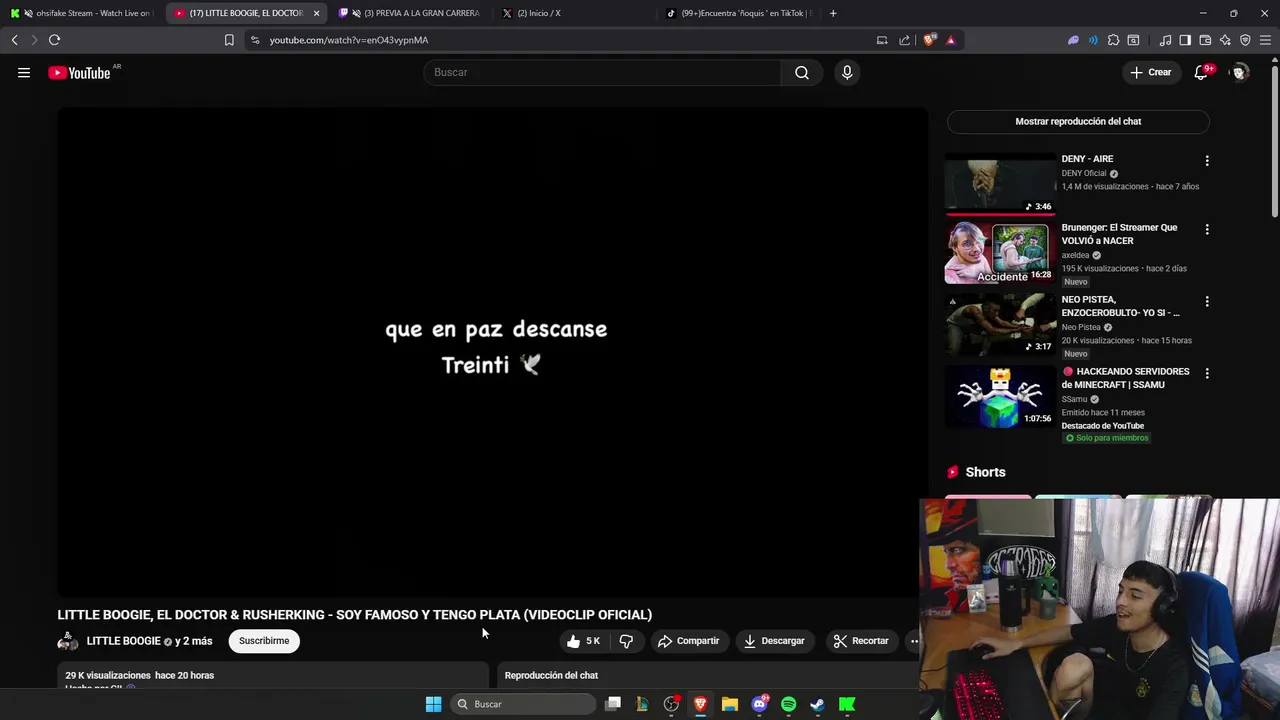Switch to the TikTok ñoquis tab
The height and width of the screenshot is (720, 1280).
[x=740, y=13]
